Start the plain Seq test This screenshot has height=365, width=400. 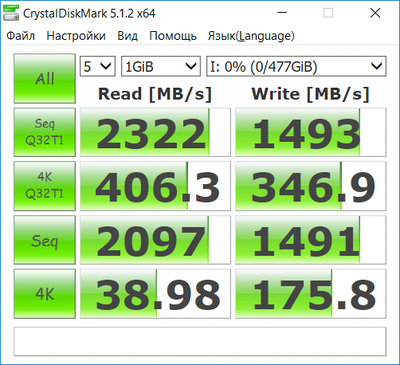click(x=45, y=240)
